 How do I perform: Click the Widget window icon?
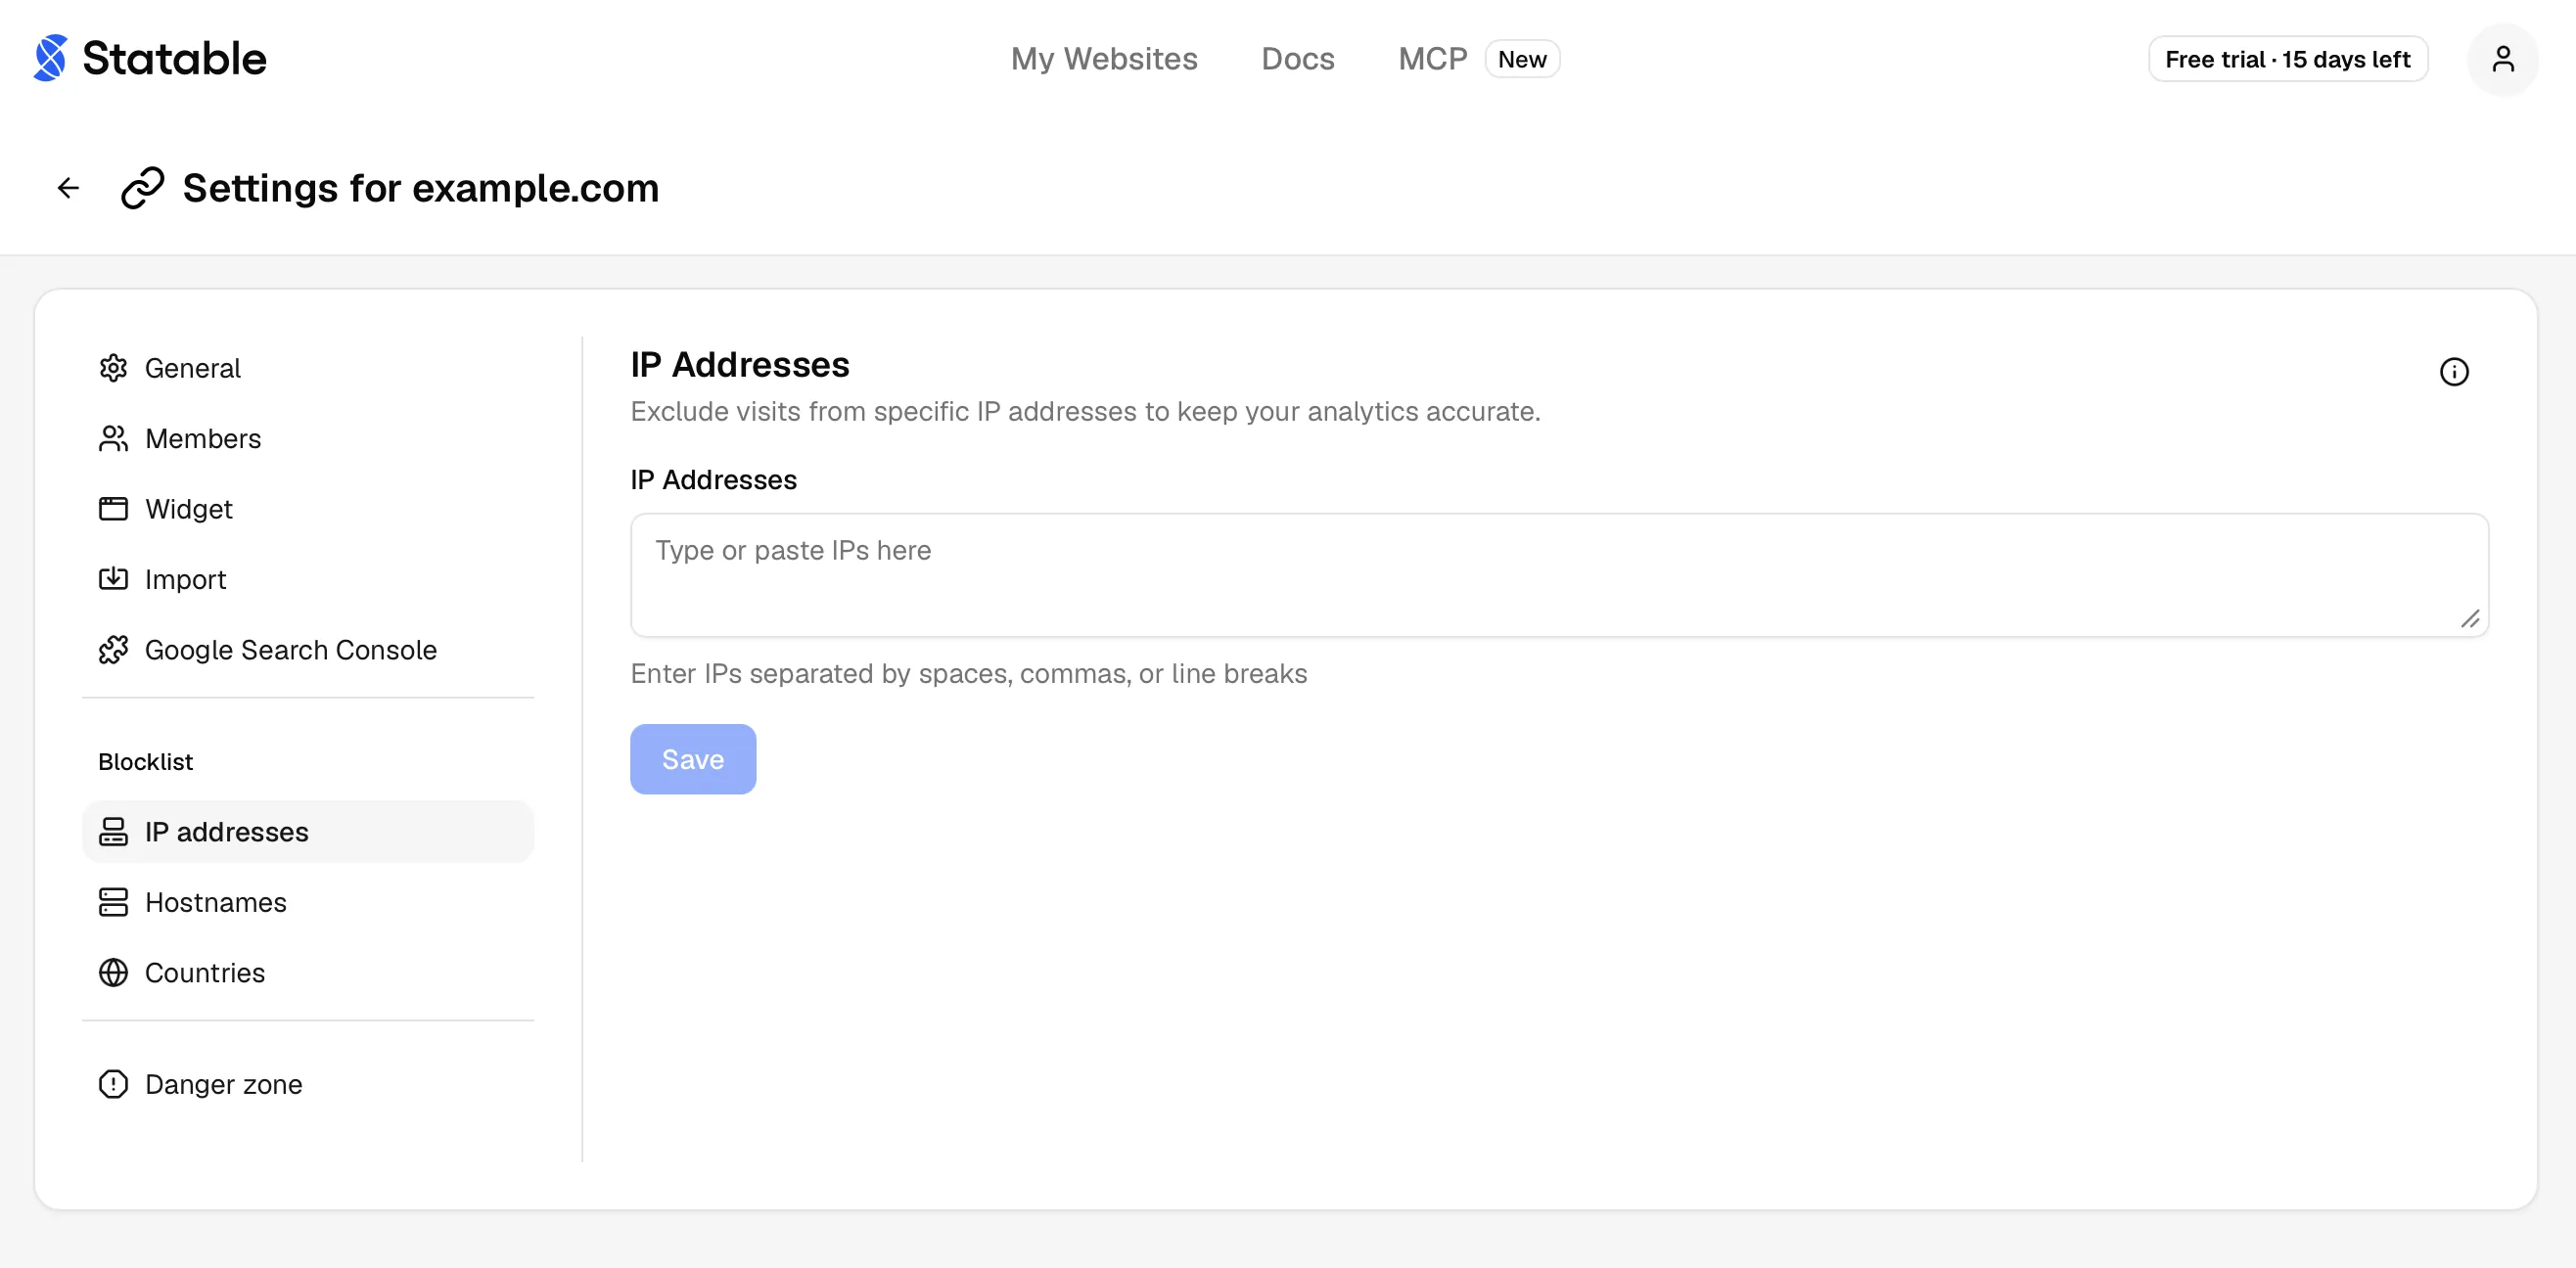(113, 509)
